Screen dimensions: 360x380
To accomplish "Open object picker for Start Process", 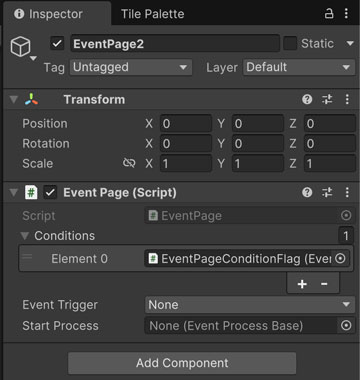I will coord(346,325).
